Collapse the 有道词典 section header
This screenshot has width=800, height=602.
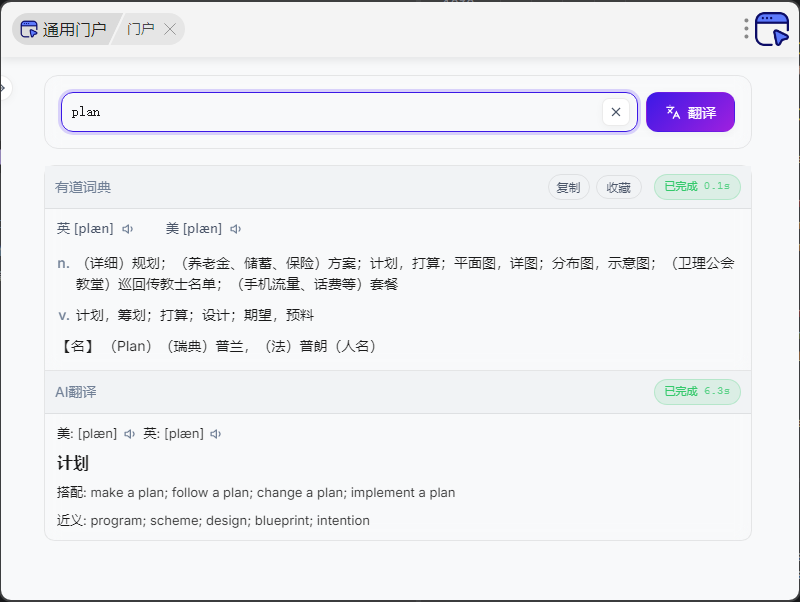(x=83, y=187)
